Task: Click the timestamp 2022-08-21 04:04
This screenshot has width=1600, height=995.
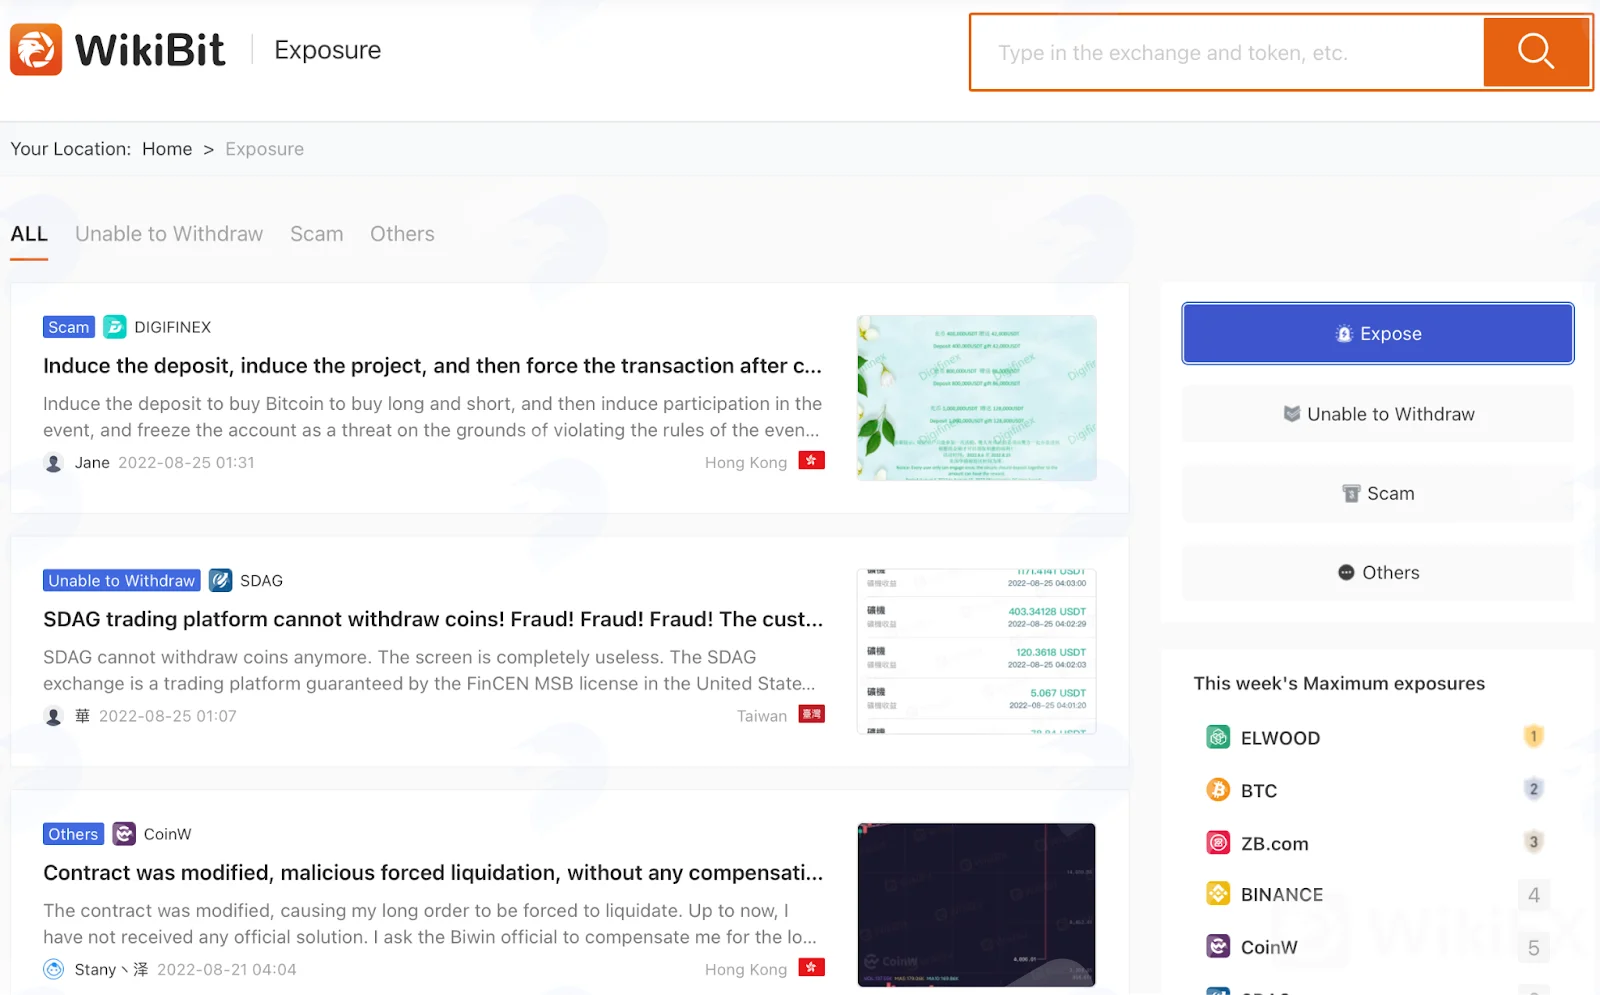Action: 227,969
